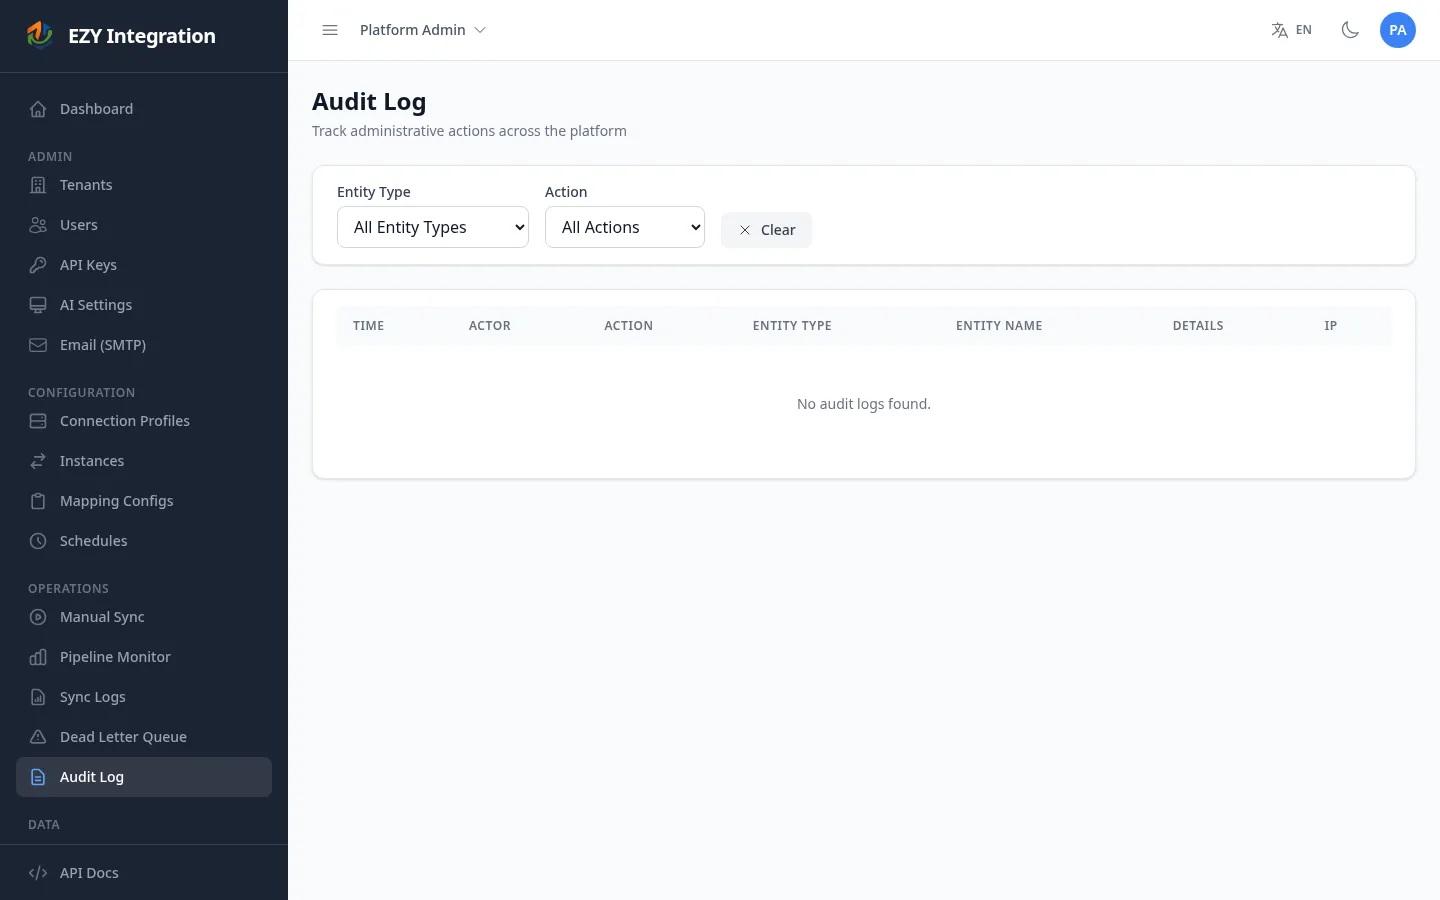This screenshot has width=1440, height=900.
Task: Open Email (SMTP) settings
Action: [x=144, y=345]
